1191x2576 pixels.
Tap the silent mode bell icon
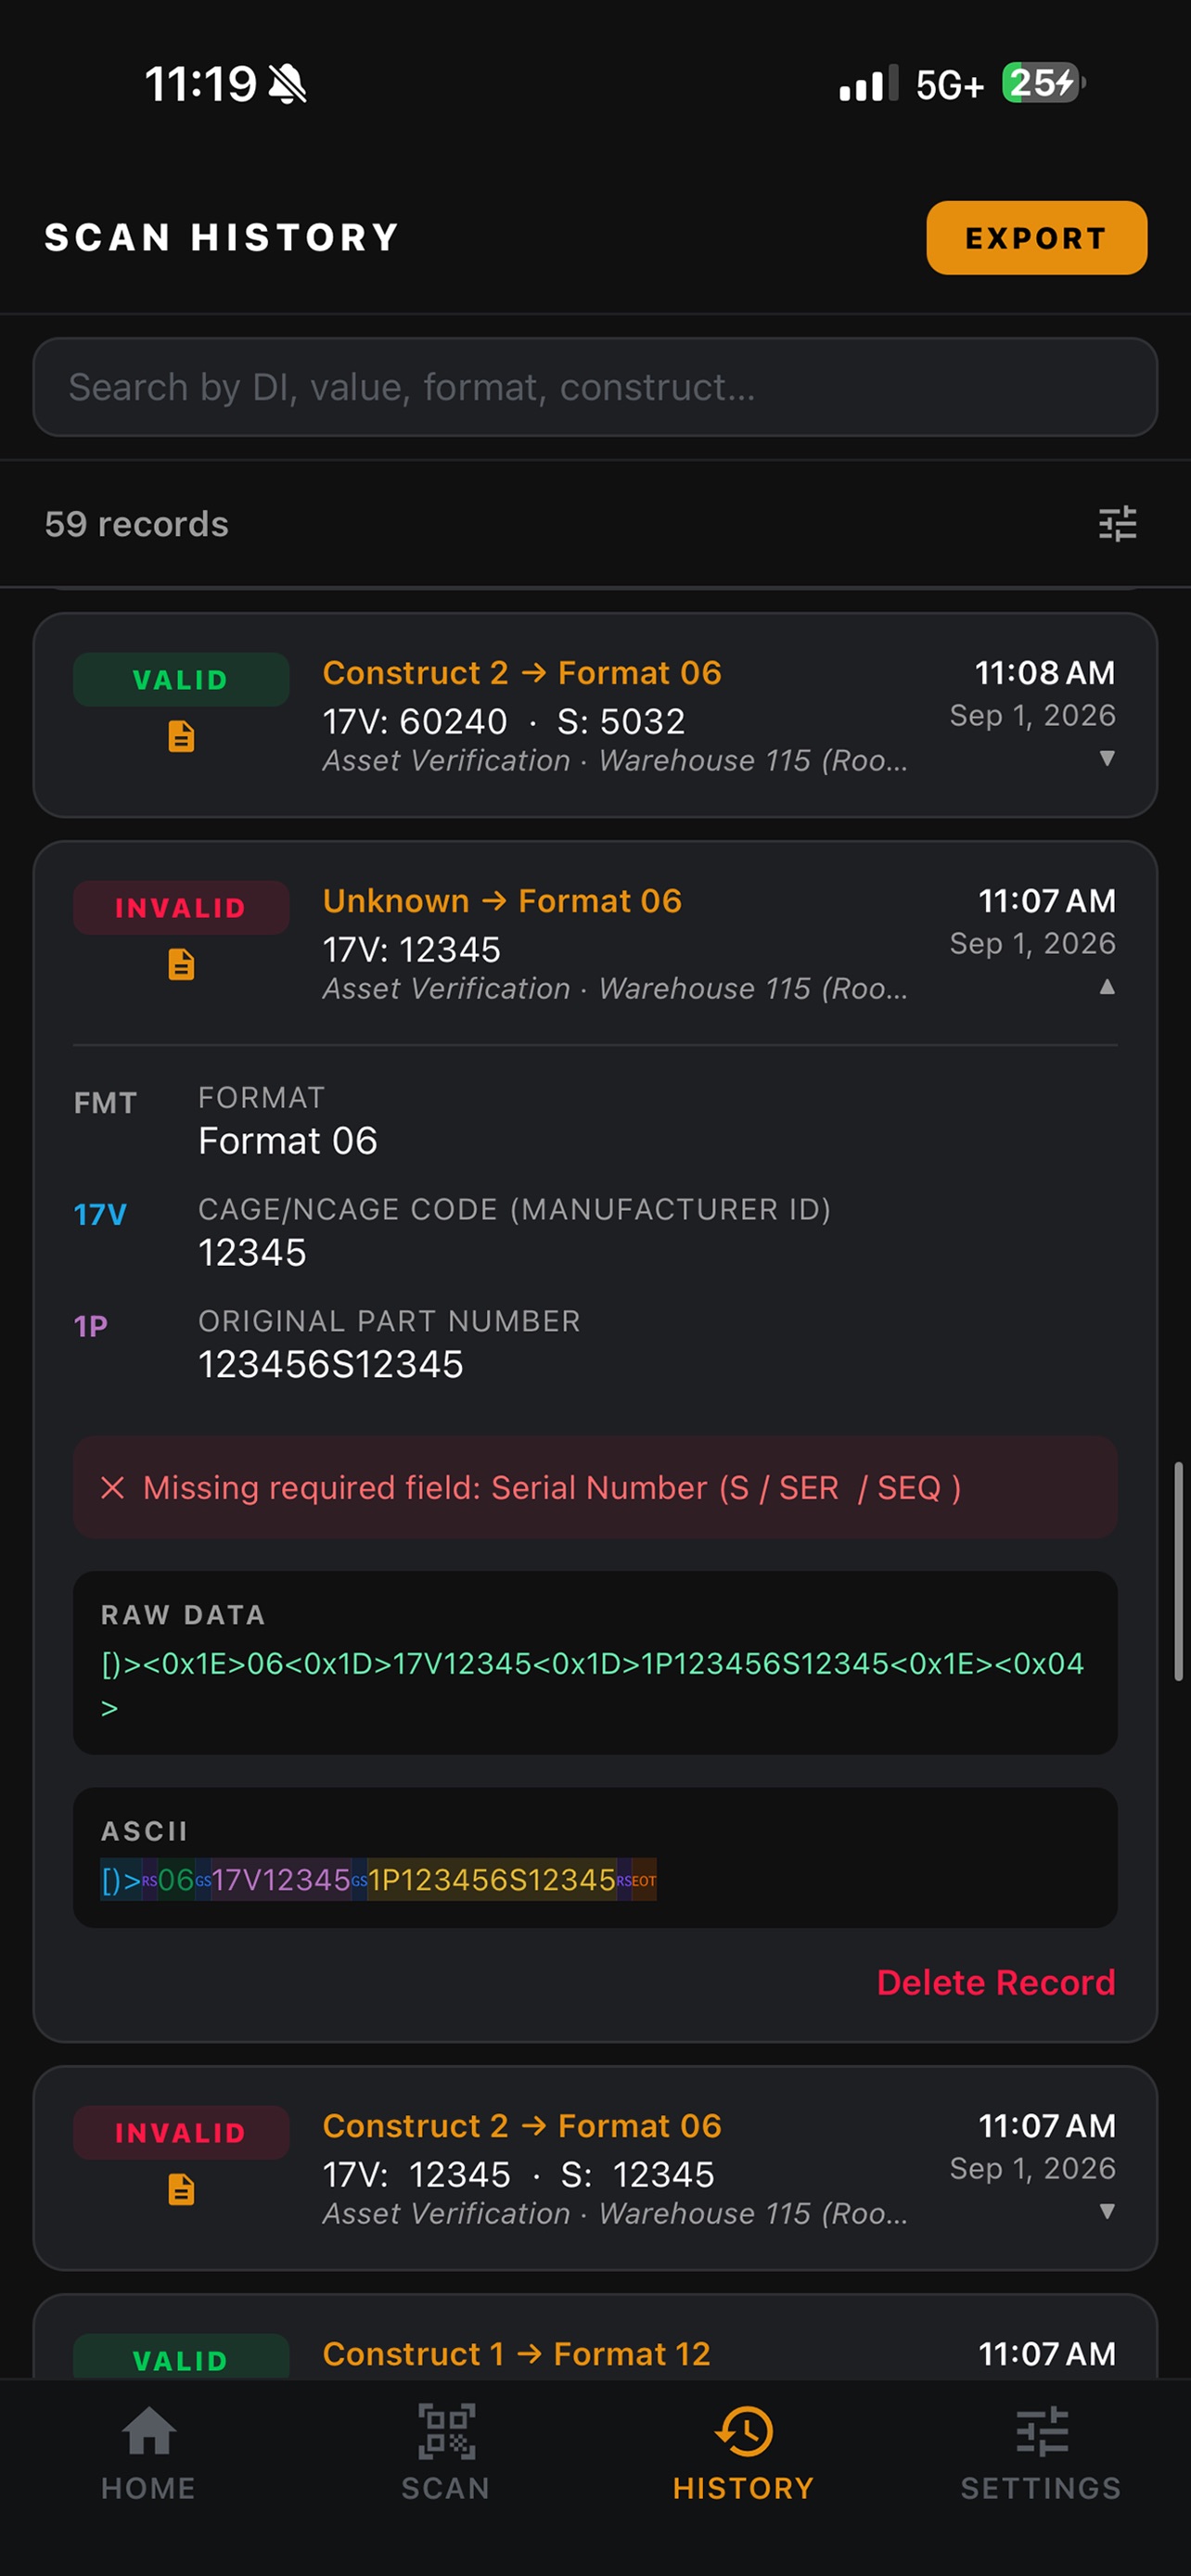point(288,84)
